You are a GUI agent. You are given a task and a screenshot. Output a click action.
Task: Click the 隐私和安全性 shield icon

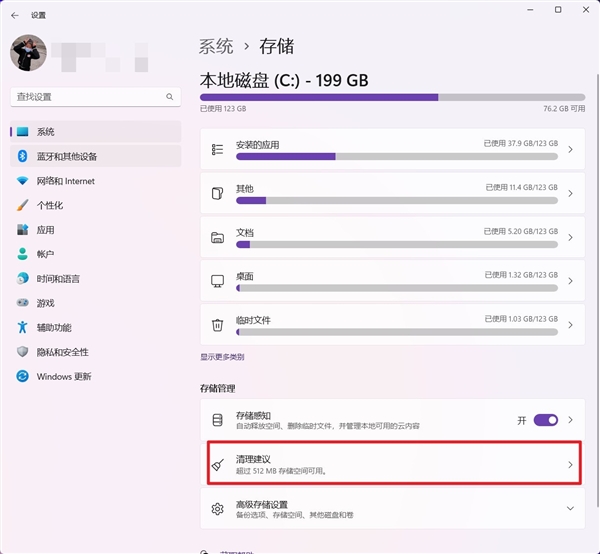23,352
